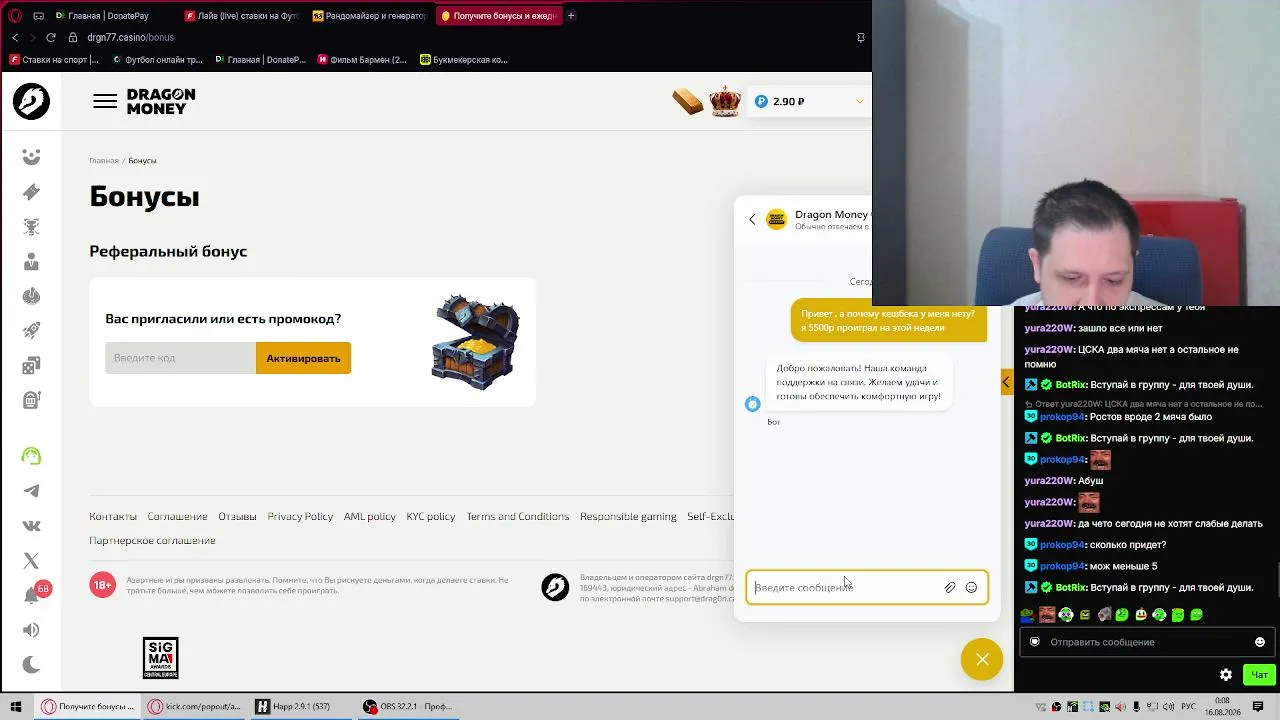1280x720 pixels.
Task: Click the SiGMA awards badge
Action: [160, 658]
